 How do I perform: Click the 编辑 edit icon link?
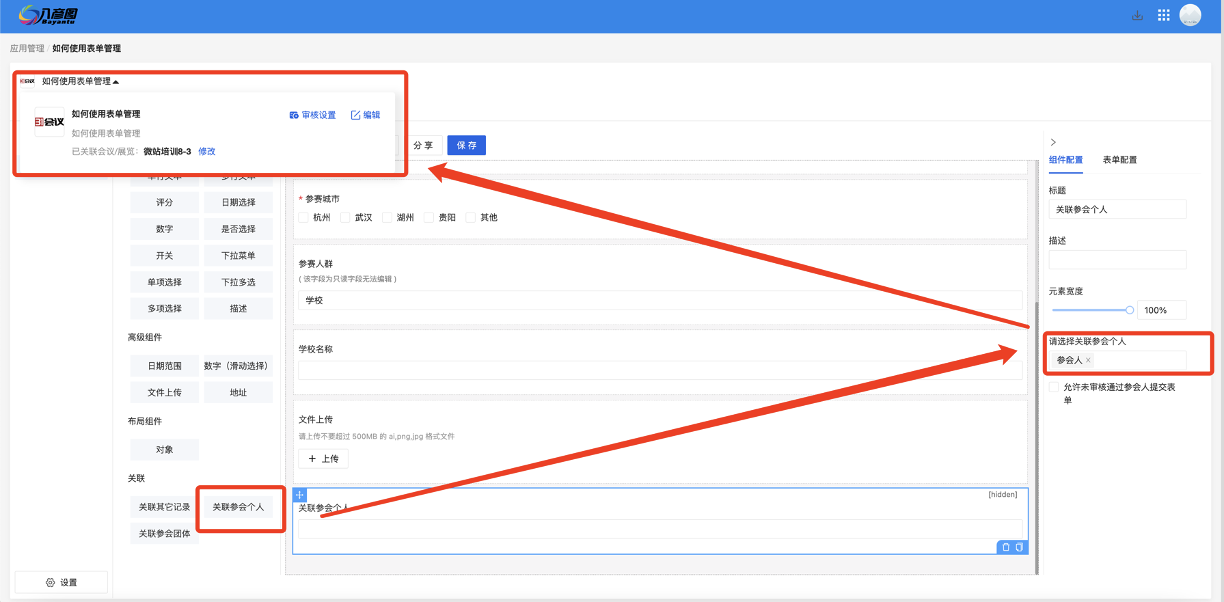(x=365, y=115)
